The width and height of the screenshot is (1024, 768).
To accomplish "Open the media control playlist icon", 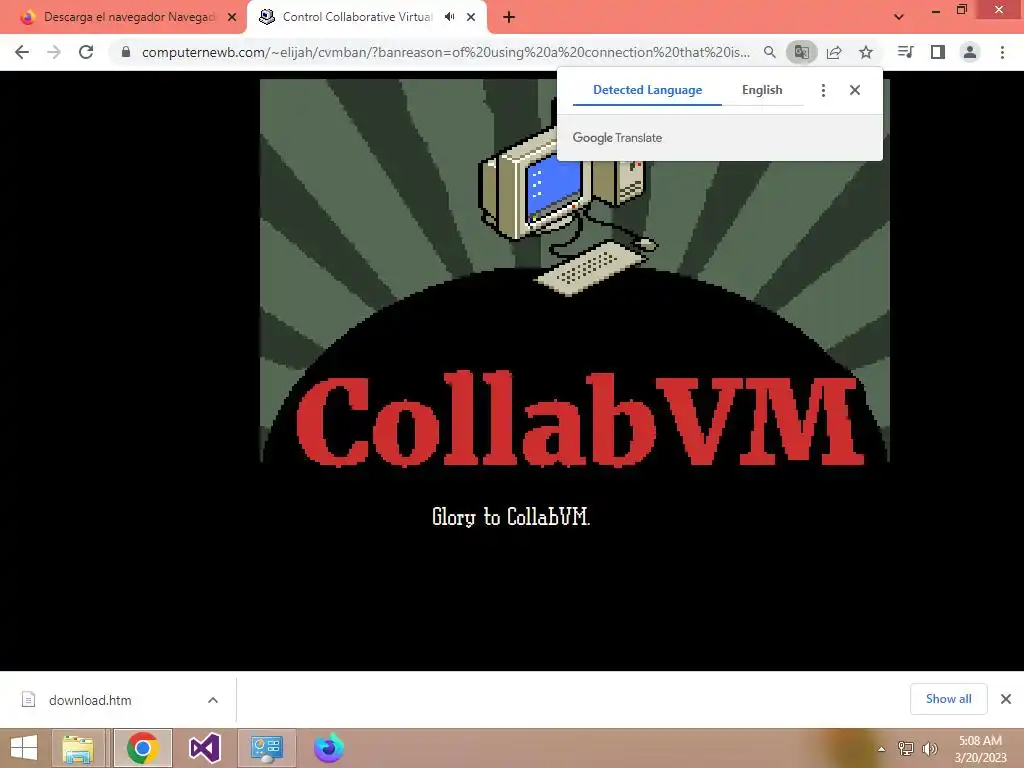I will 906,52.
